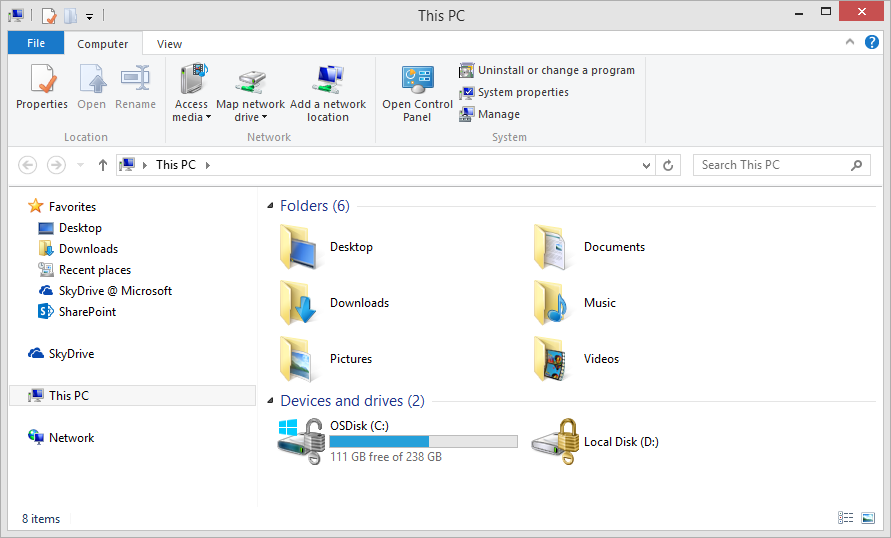Image resolution: width=891 pixels, height=538 pixels.
Task: Open address bar history dropdown
Action: (647, 165)
